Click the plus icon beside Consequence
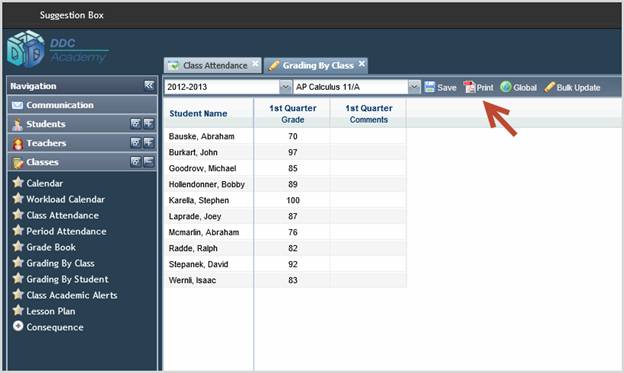The image size is (624, 373). pos(18,326)
